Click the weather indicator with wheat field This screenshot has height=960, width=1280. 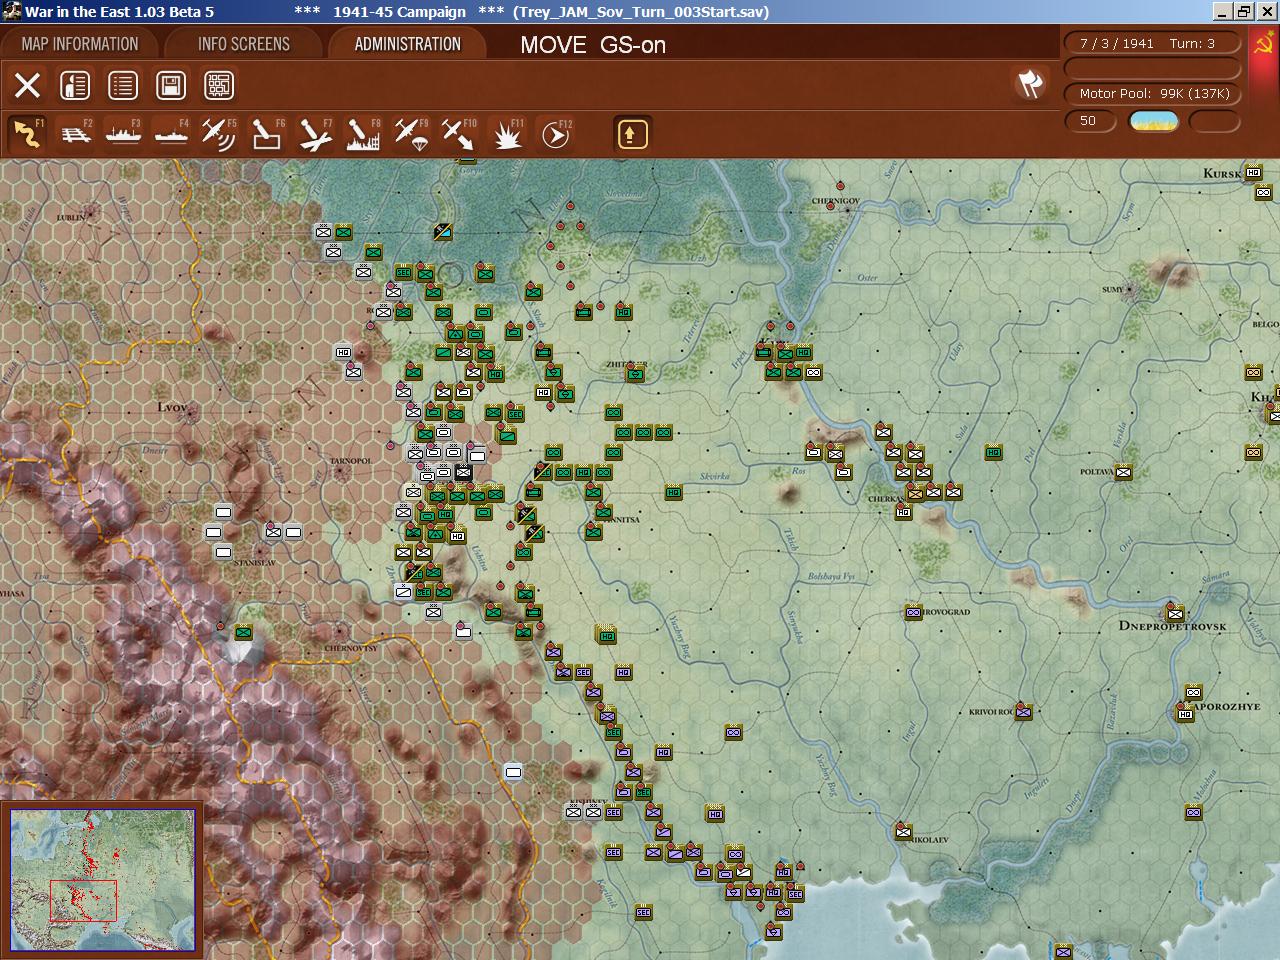point(1154,121)
